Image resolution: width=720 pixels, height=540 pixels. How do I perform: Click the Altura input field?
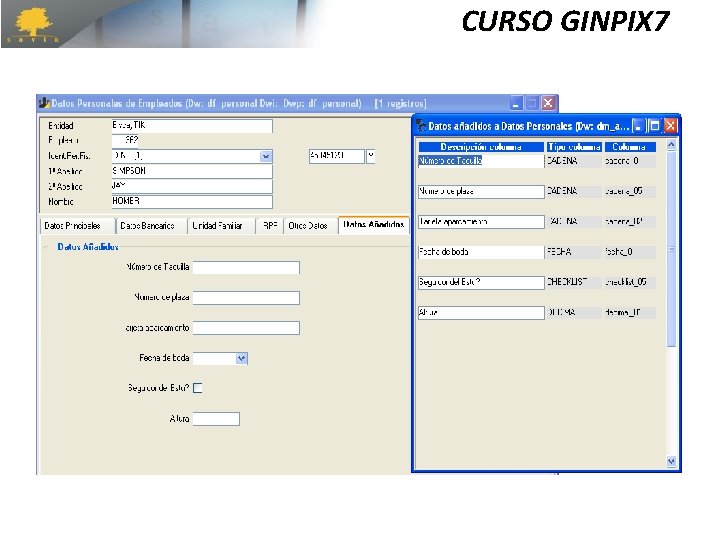[216, 419]
